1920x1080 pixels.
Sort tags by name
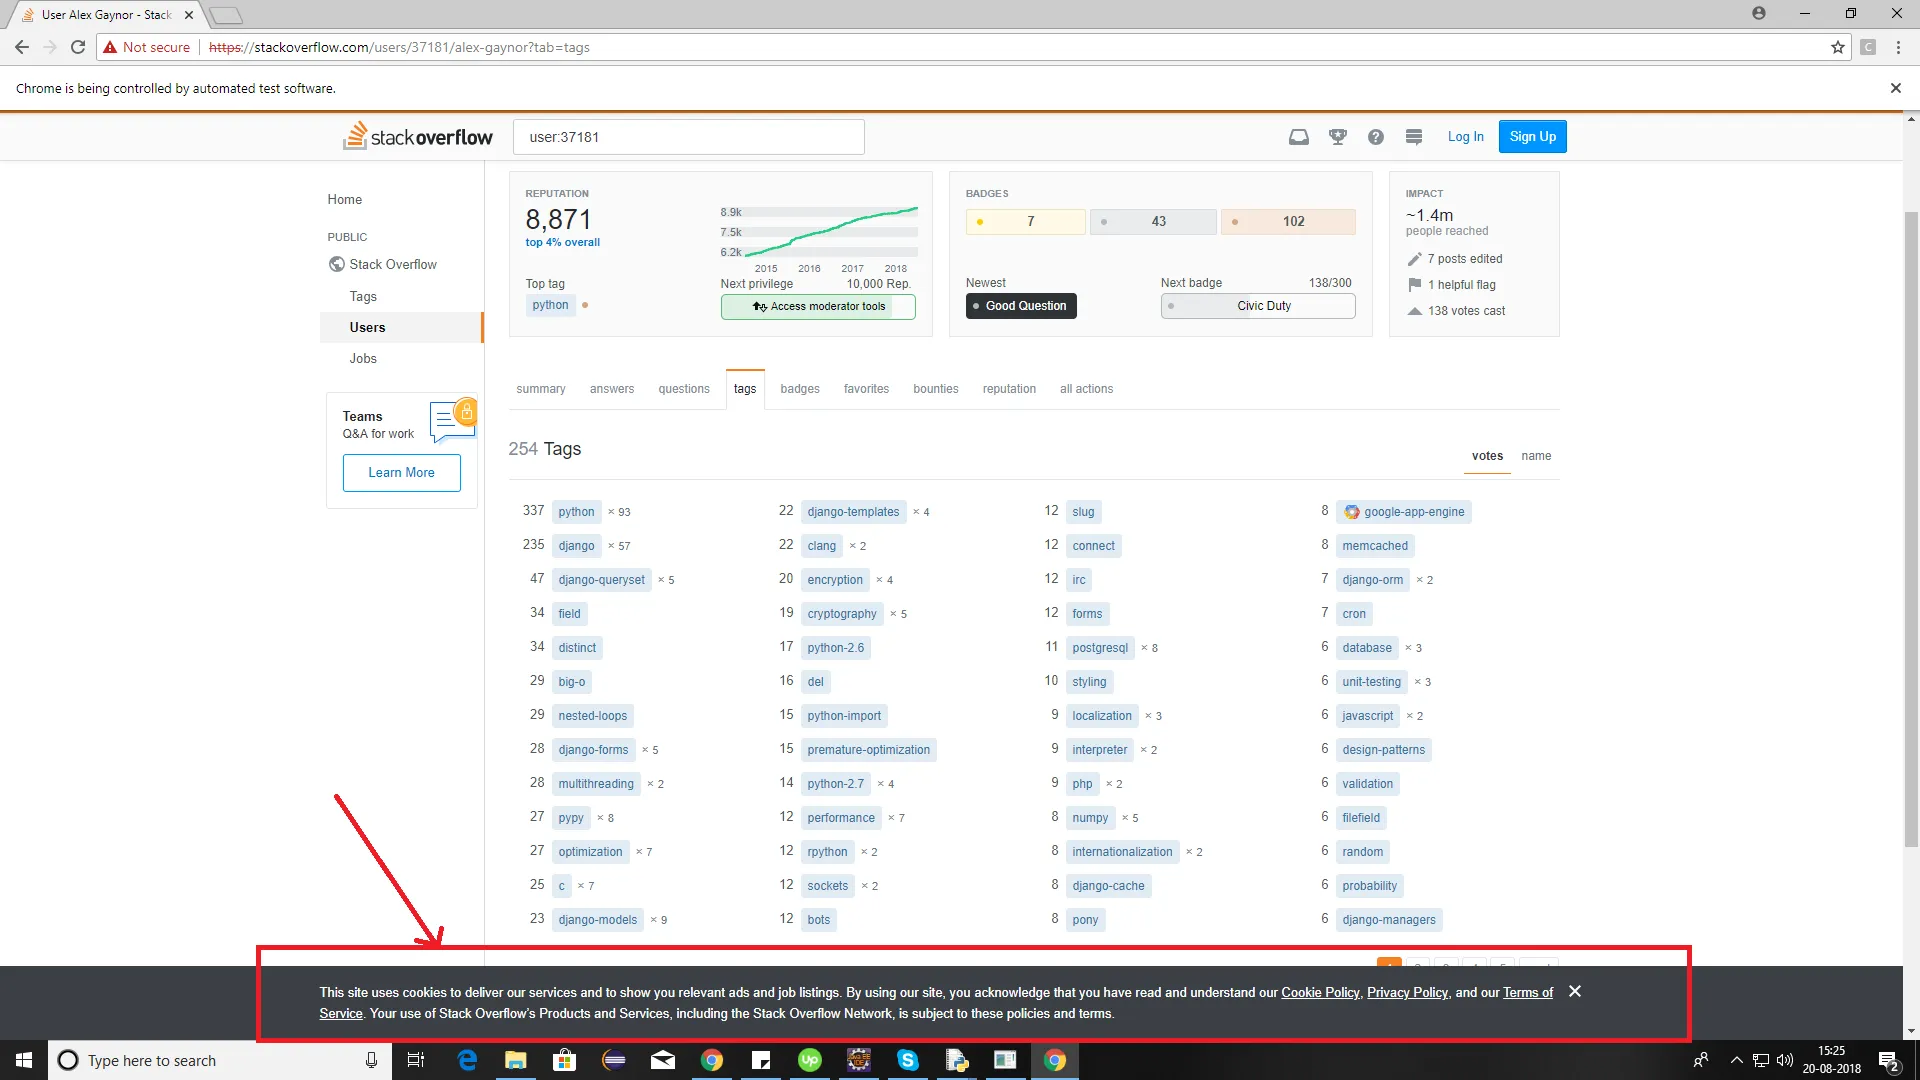tap(1536, 456)
